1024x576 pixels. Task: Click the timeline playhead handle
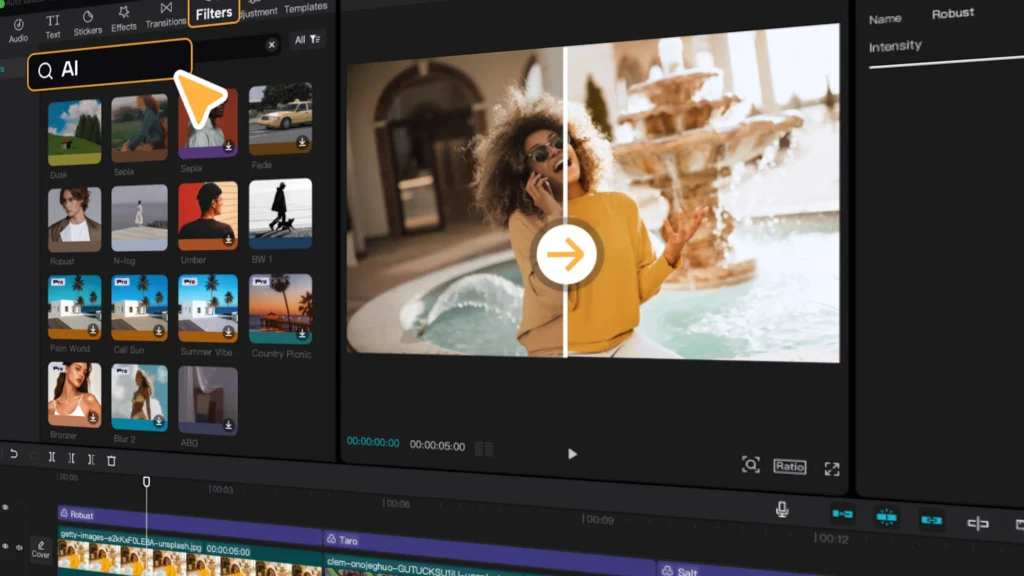click(x=146, y=481)
